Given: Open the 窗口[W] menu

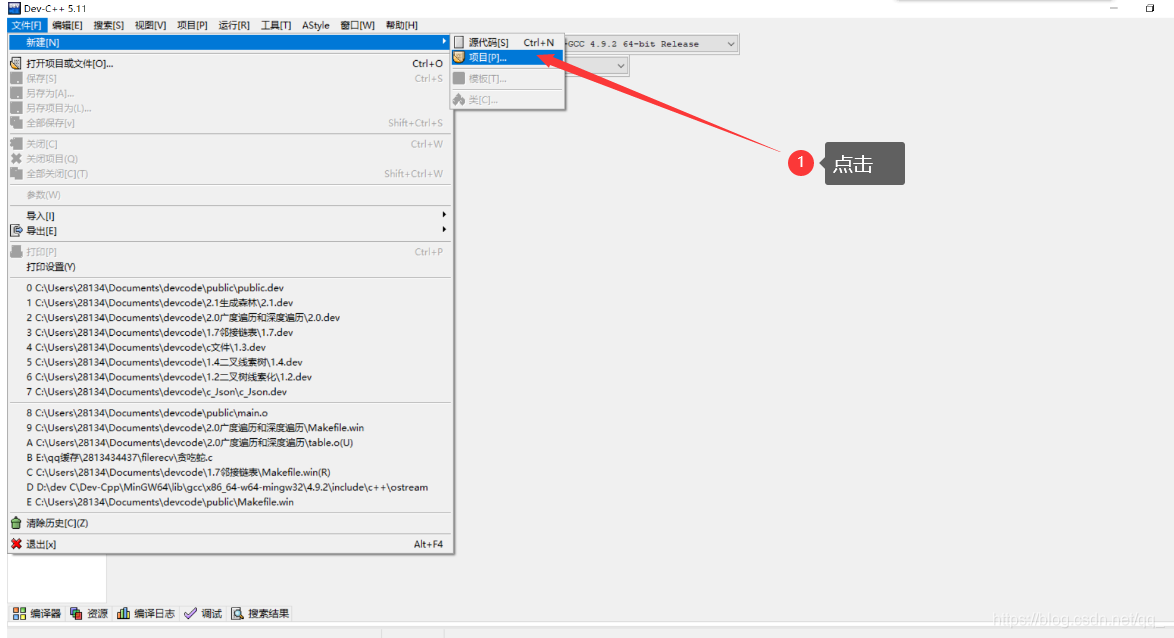Looking at the screenshot, I should (358, 25).
